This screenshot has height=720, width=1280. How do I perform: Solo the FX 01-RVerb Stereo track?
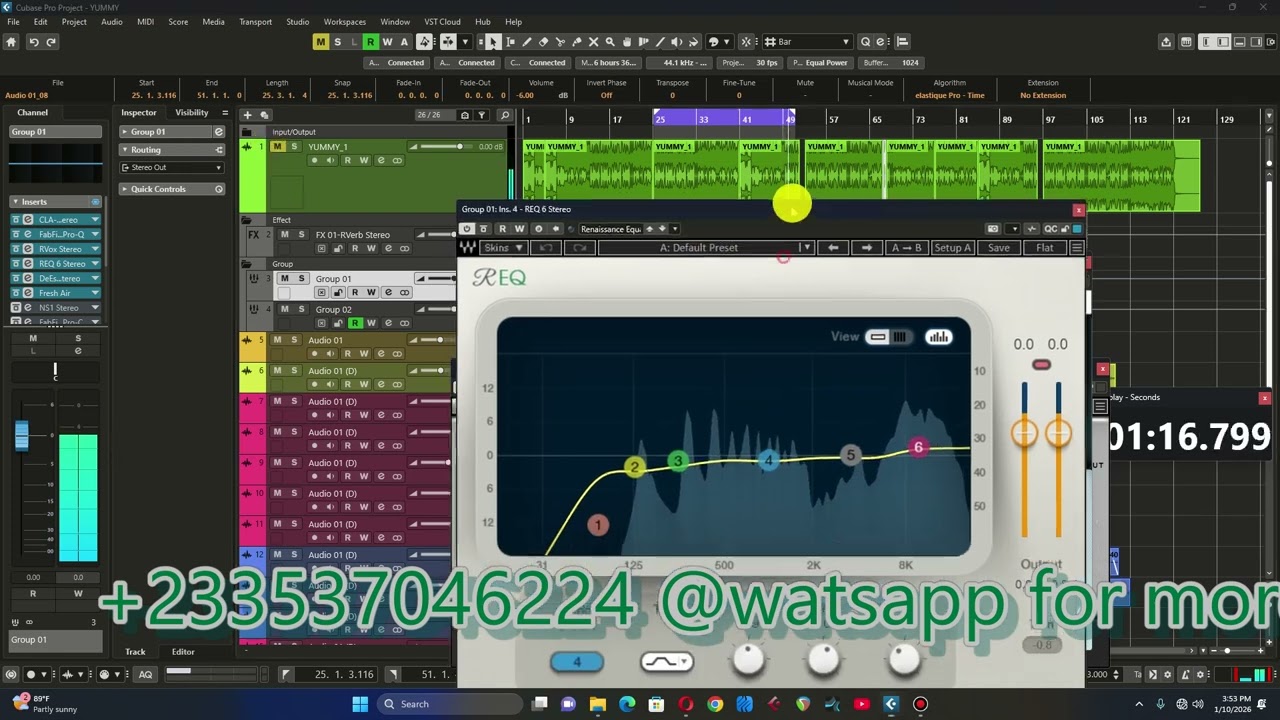pyautogui.click(x=301, y=235)
